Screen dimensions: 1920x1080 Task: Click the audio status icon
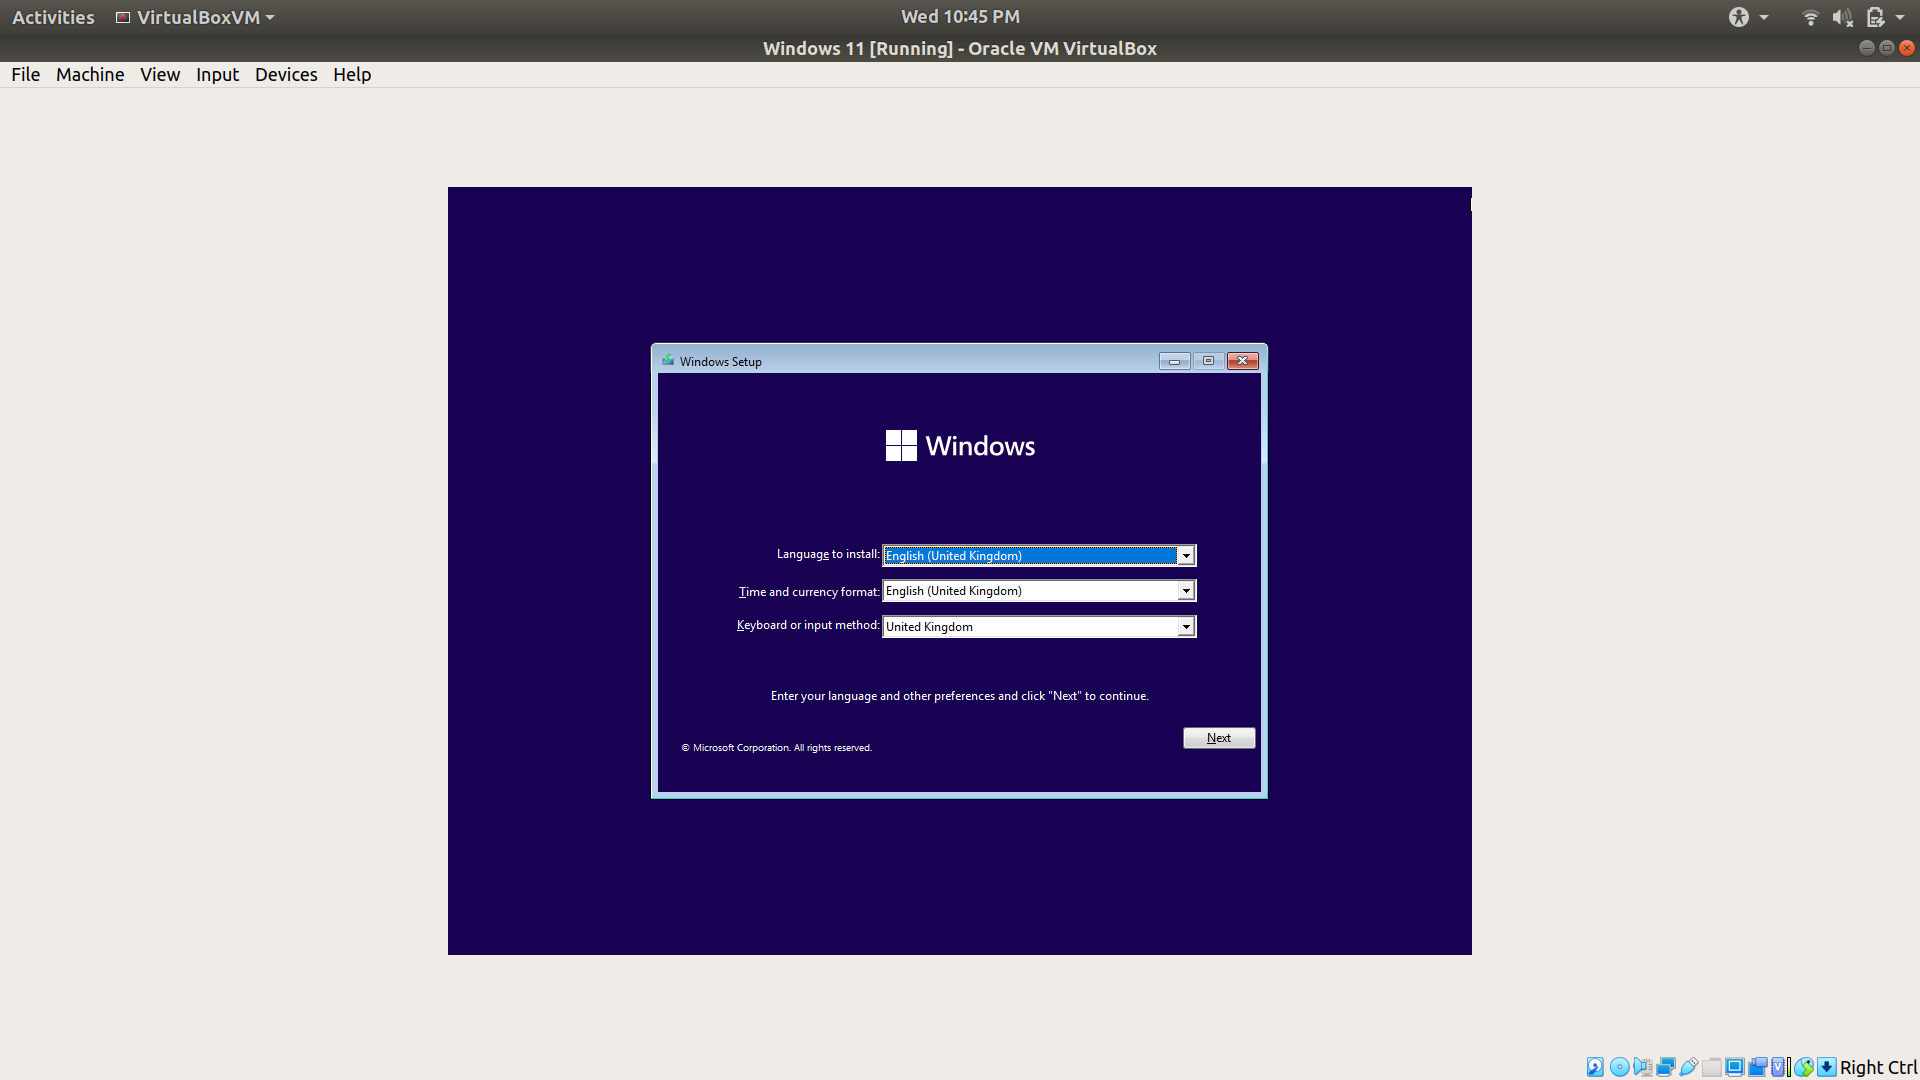point(1643,1067)
